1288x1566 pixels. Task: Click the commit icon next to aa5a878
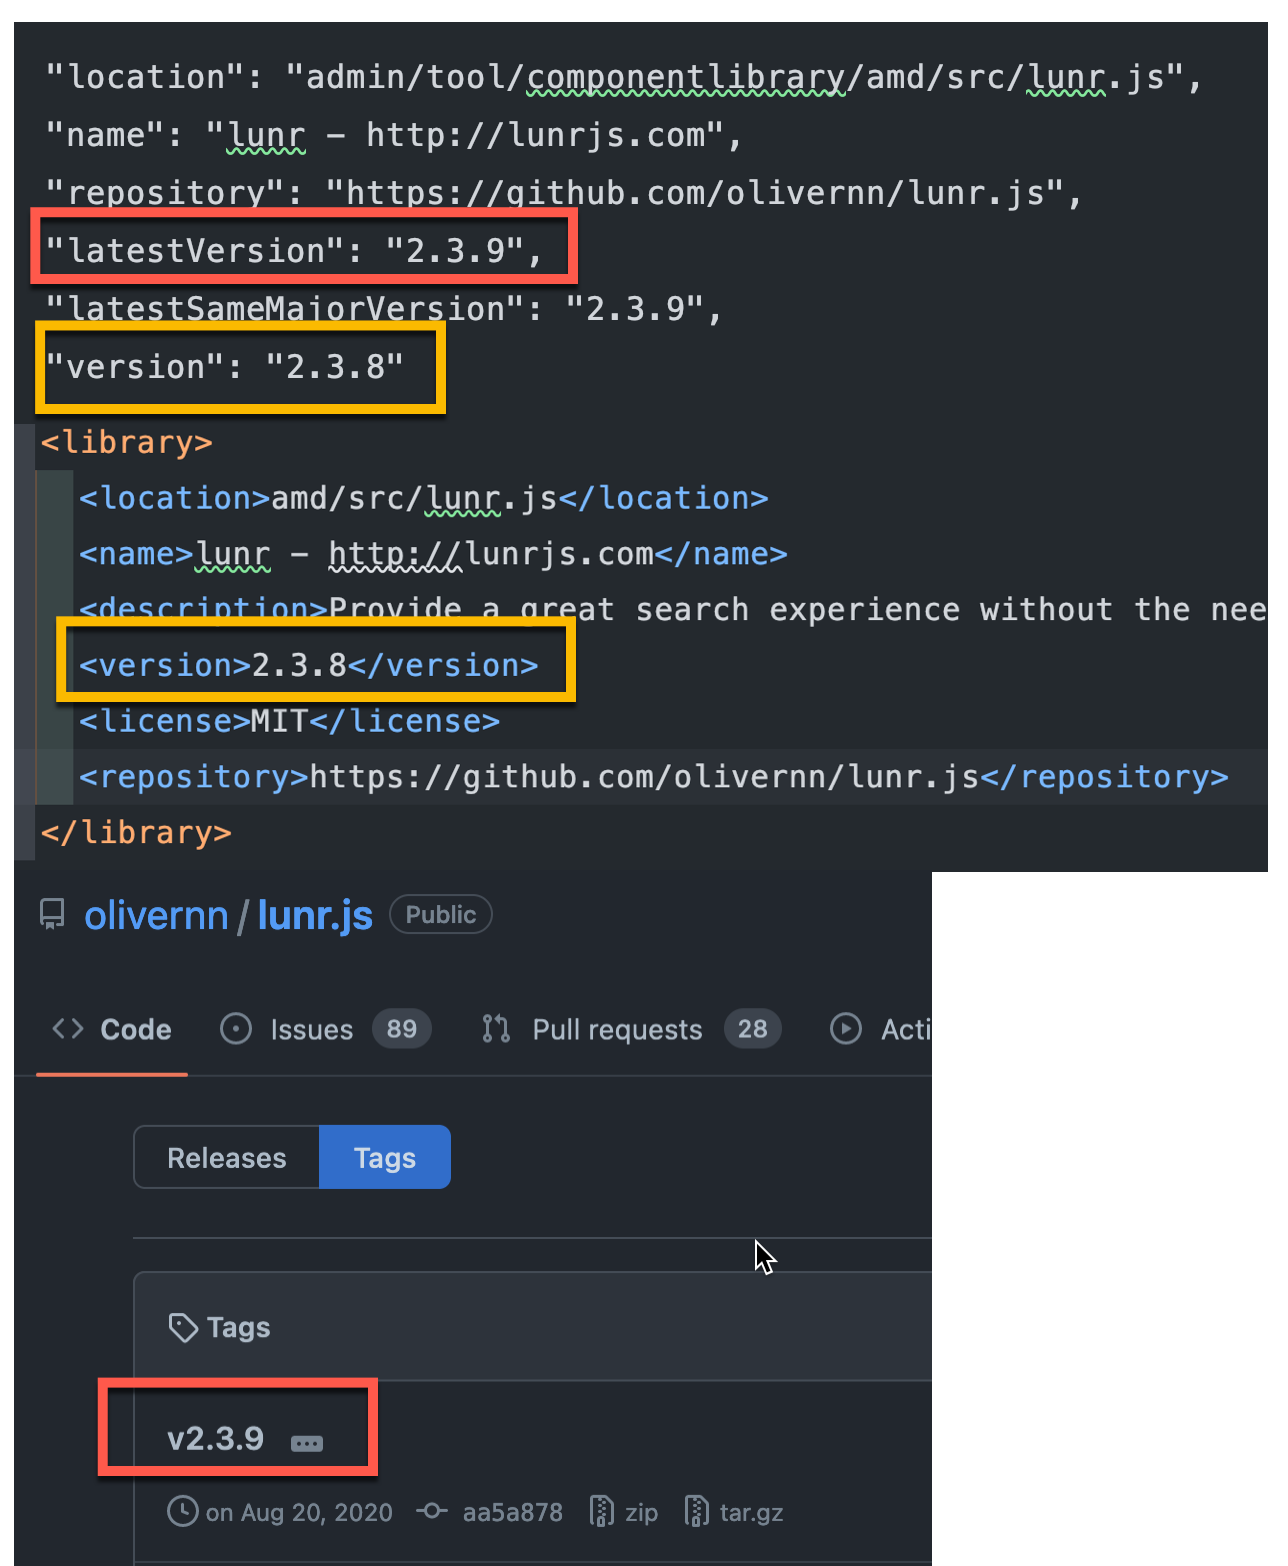point(432,1511)
